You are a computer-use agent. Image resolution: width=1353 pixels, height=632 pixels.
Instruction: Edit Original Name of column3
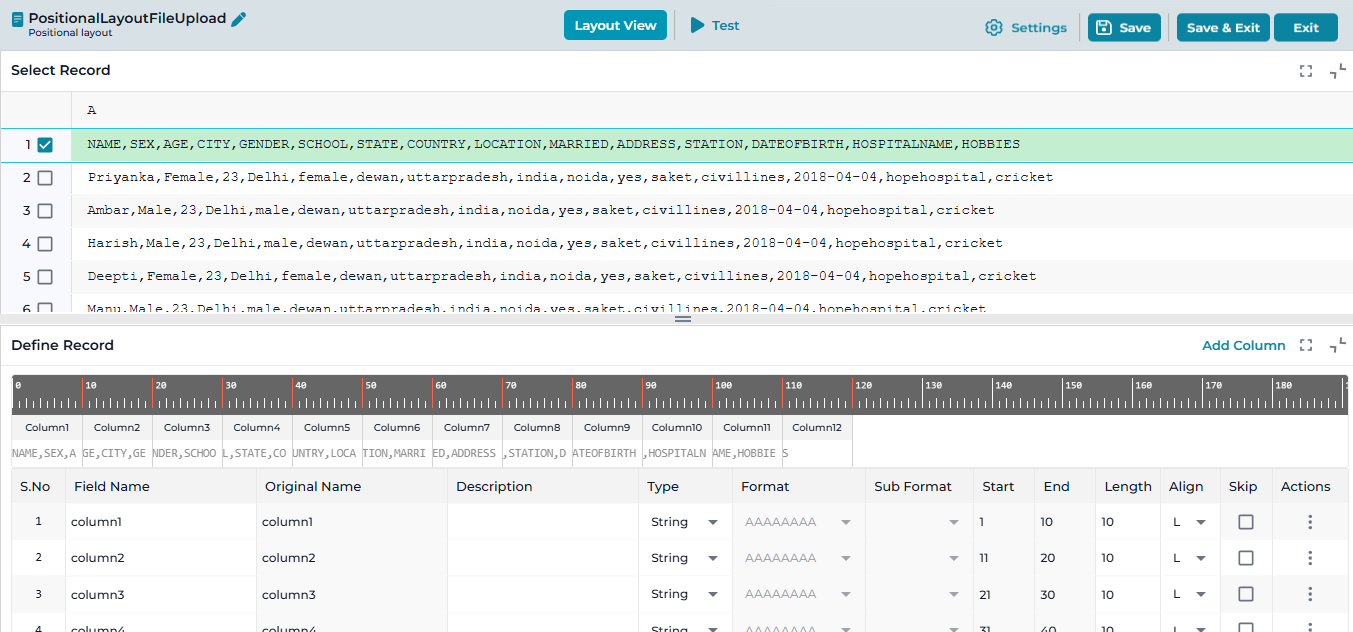(352, 594)
